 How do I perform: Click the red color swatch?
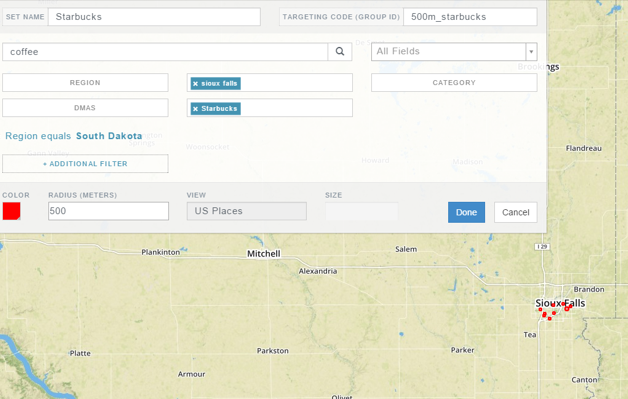pos(12,211)
